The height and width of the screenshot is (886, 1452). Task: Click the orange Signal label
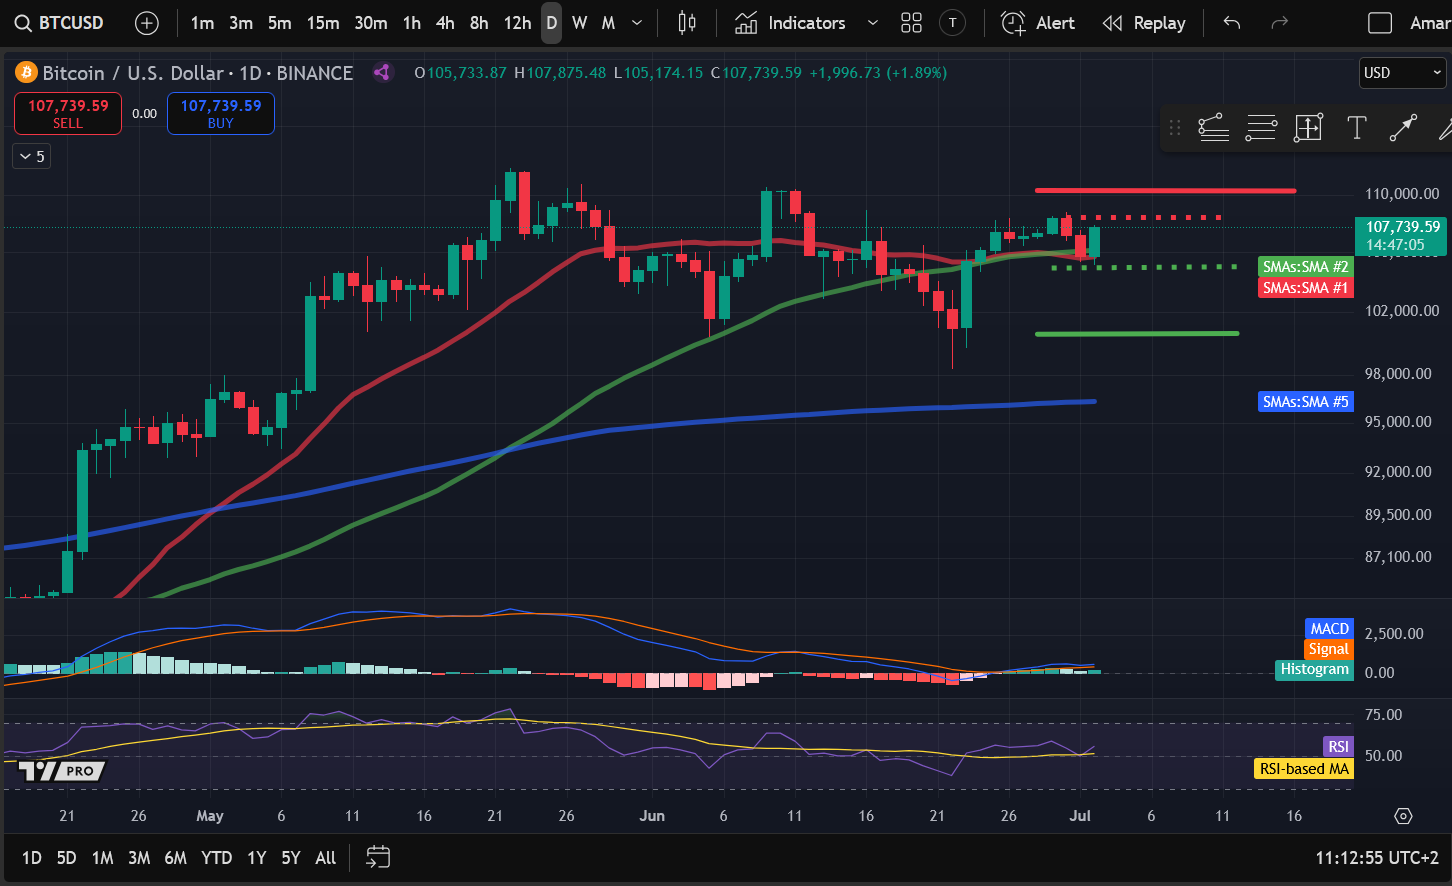point(1329,649)
